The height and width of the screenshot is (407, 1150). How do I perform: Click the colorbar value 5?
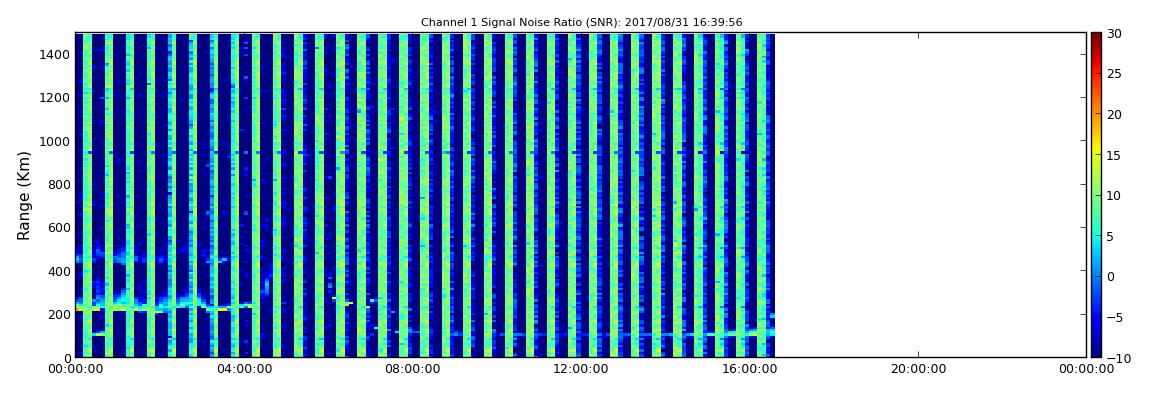1111,236
